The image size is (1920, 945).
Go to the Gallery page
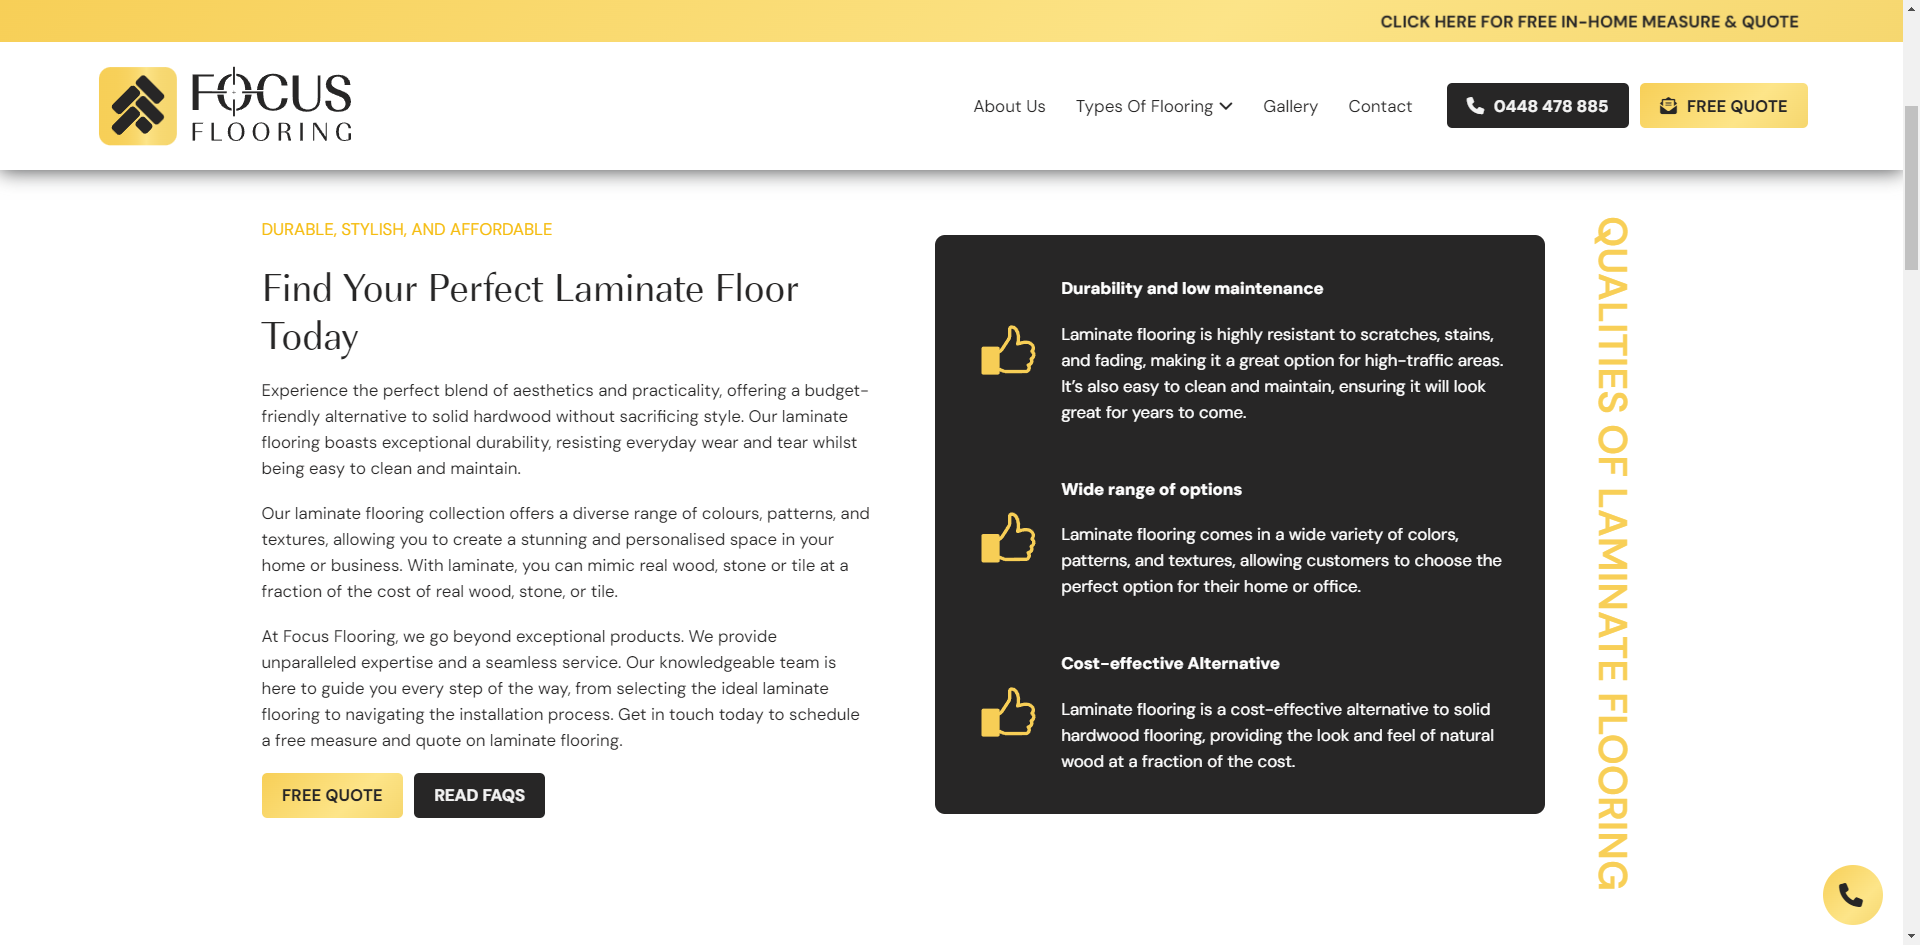[x=1290, y=106]
